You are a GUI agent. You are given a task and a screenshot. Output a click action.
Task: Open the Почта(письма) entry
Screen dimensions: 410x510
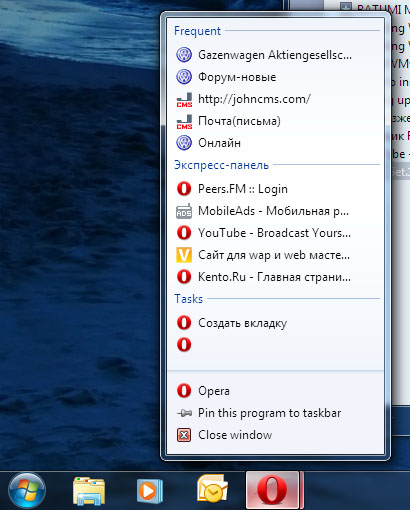(275, 121)
